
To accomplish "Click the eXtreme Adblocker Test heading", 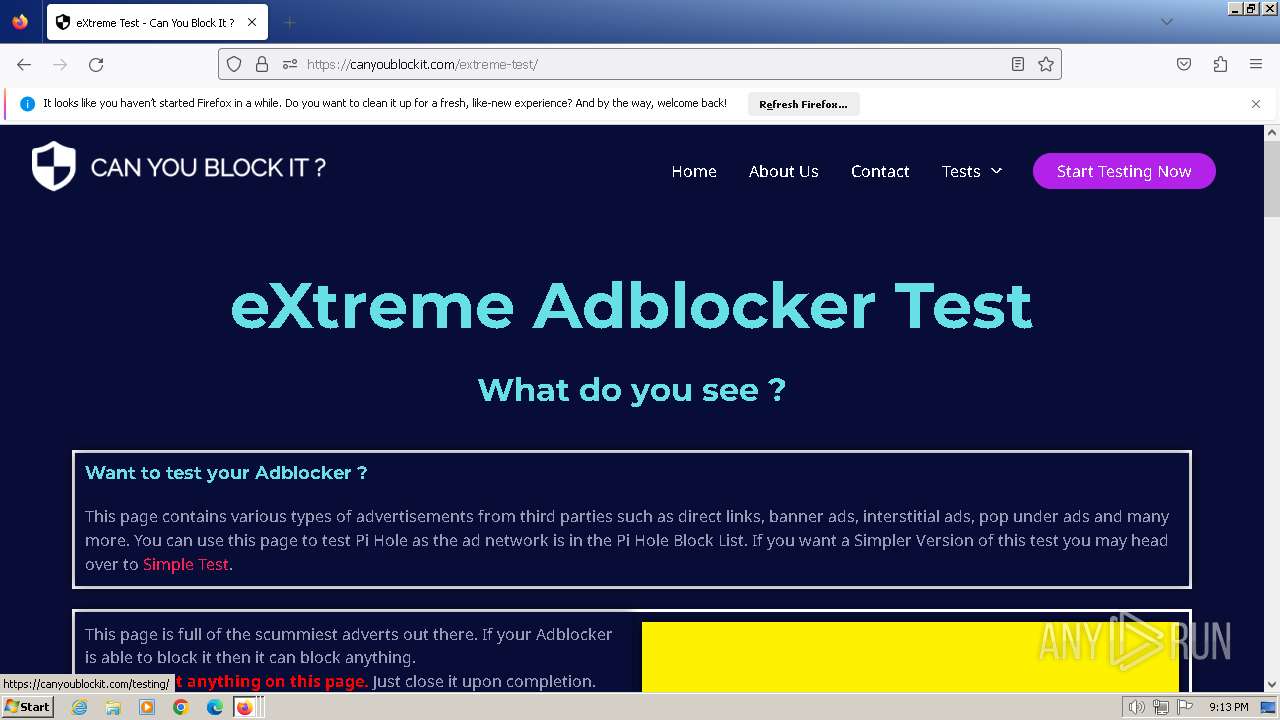I will 631,305.
